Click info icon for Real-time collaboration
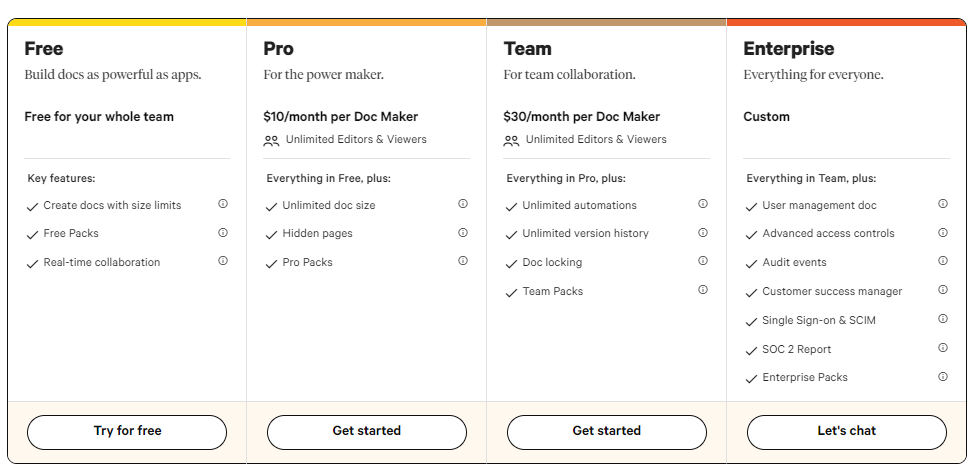Screen dimensions: 975x470 (223, 260)
